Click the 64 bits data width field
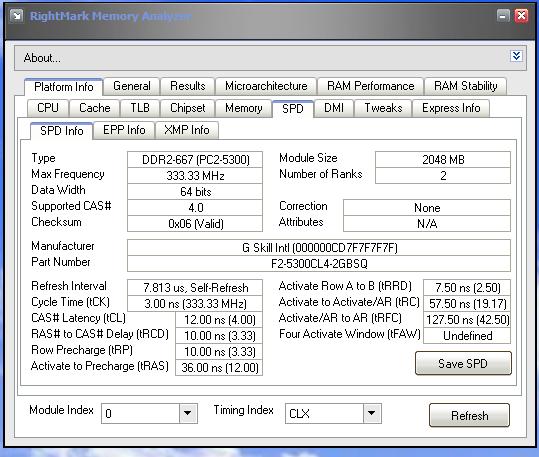 tap(195, 192)
